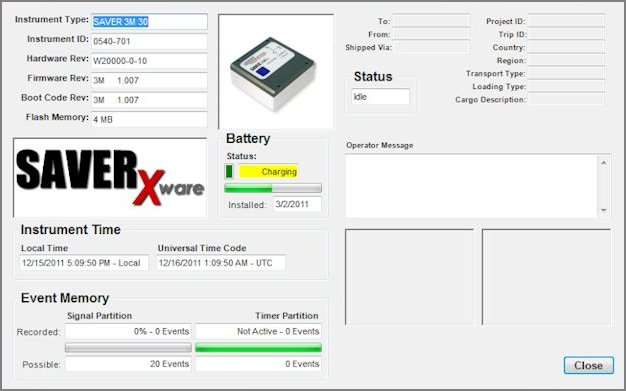This screenshot has width=626, height=391.
Task: Click the Hardware Rev field W20000-0-10
Action: click(x=149, y=61)
